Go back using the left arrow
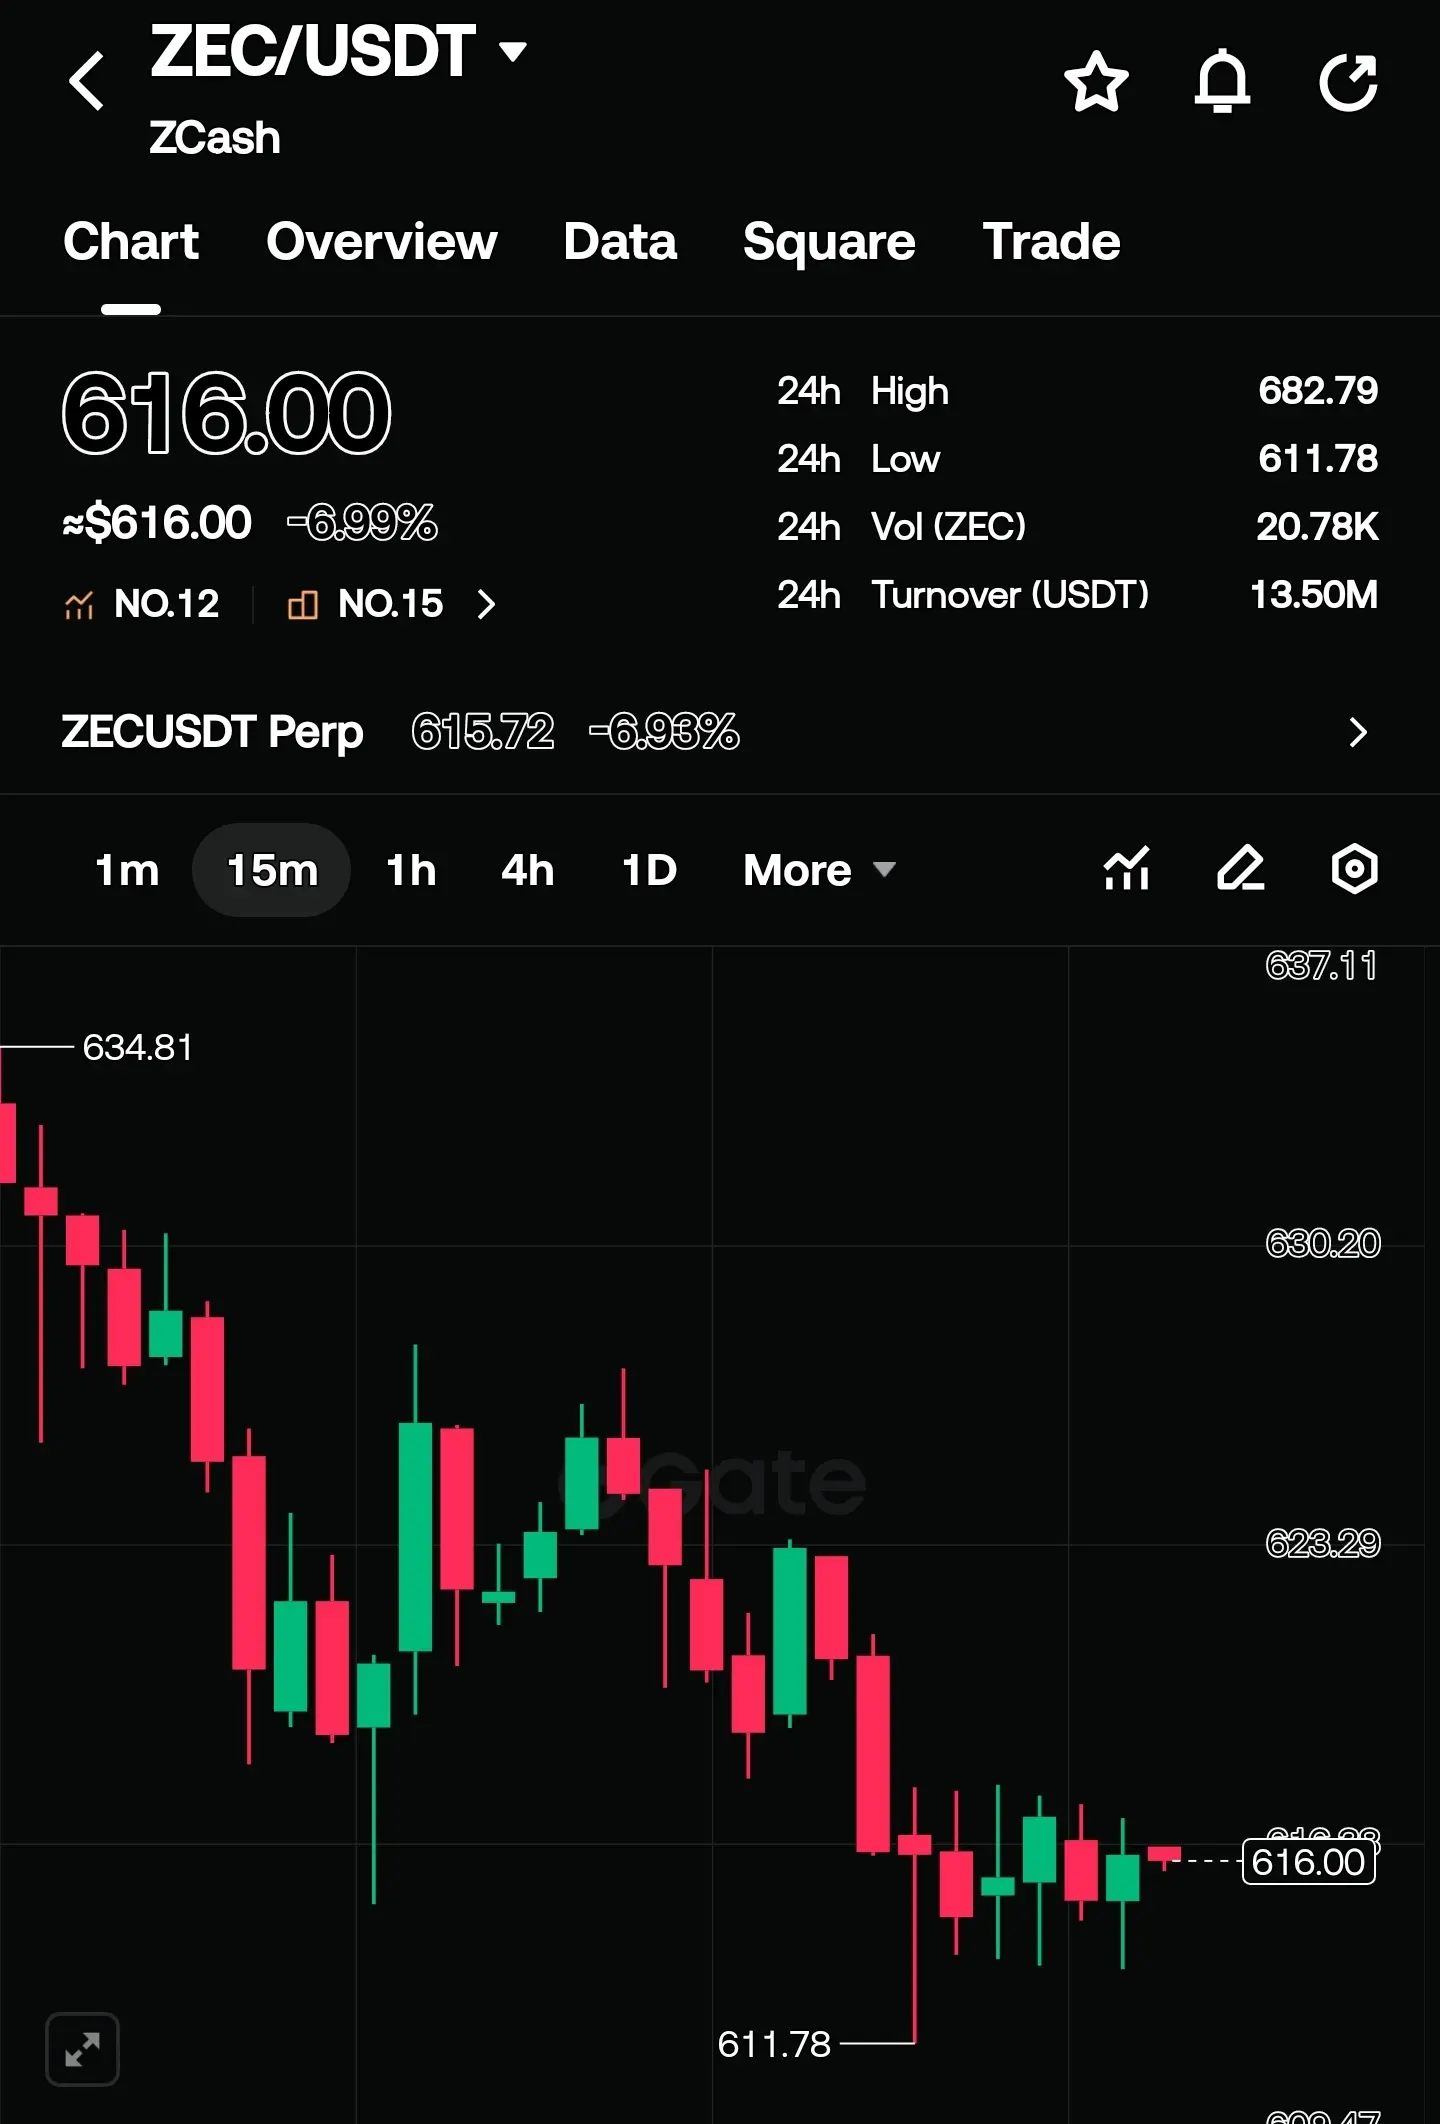 [x=87, y=81]
